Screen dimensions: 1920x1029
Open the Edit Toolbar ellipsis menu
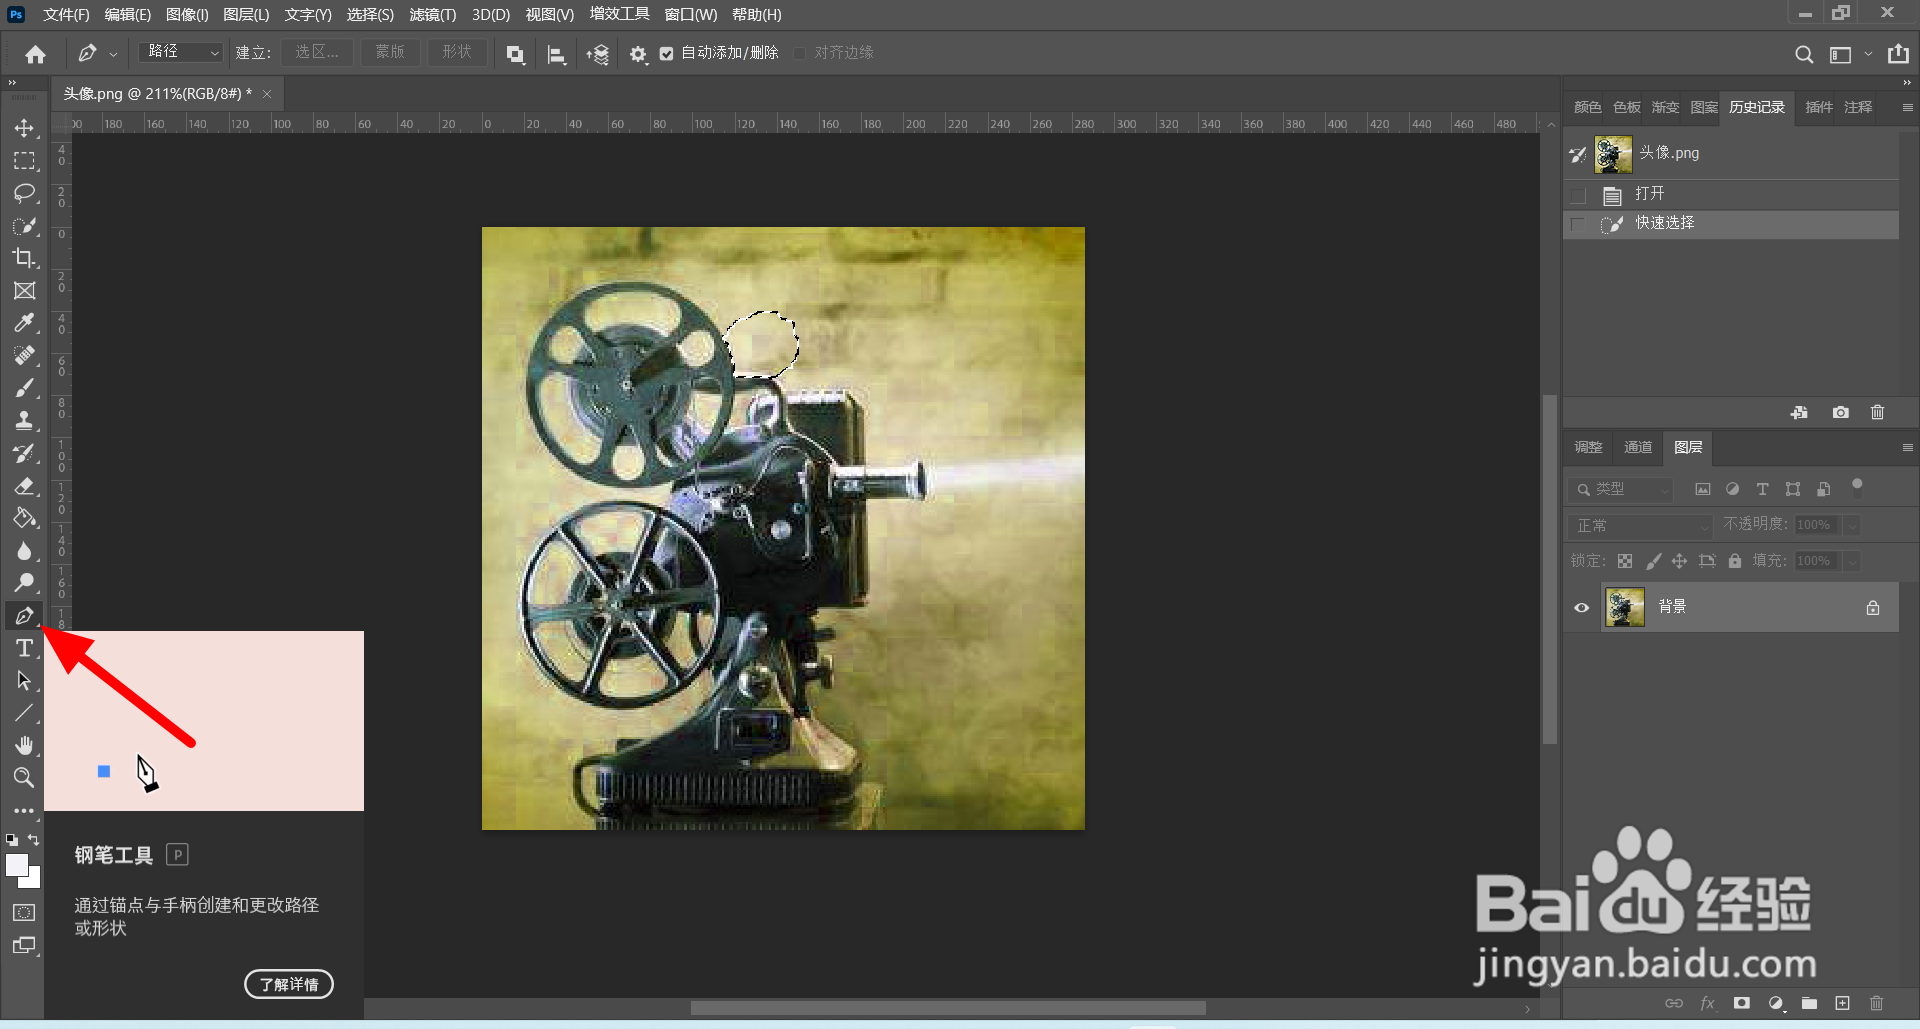point(24,810)
